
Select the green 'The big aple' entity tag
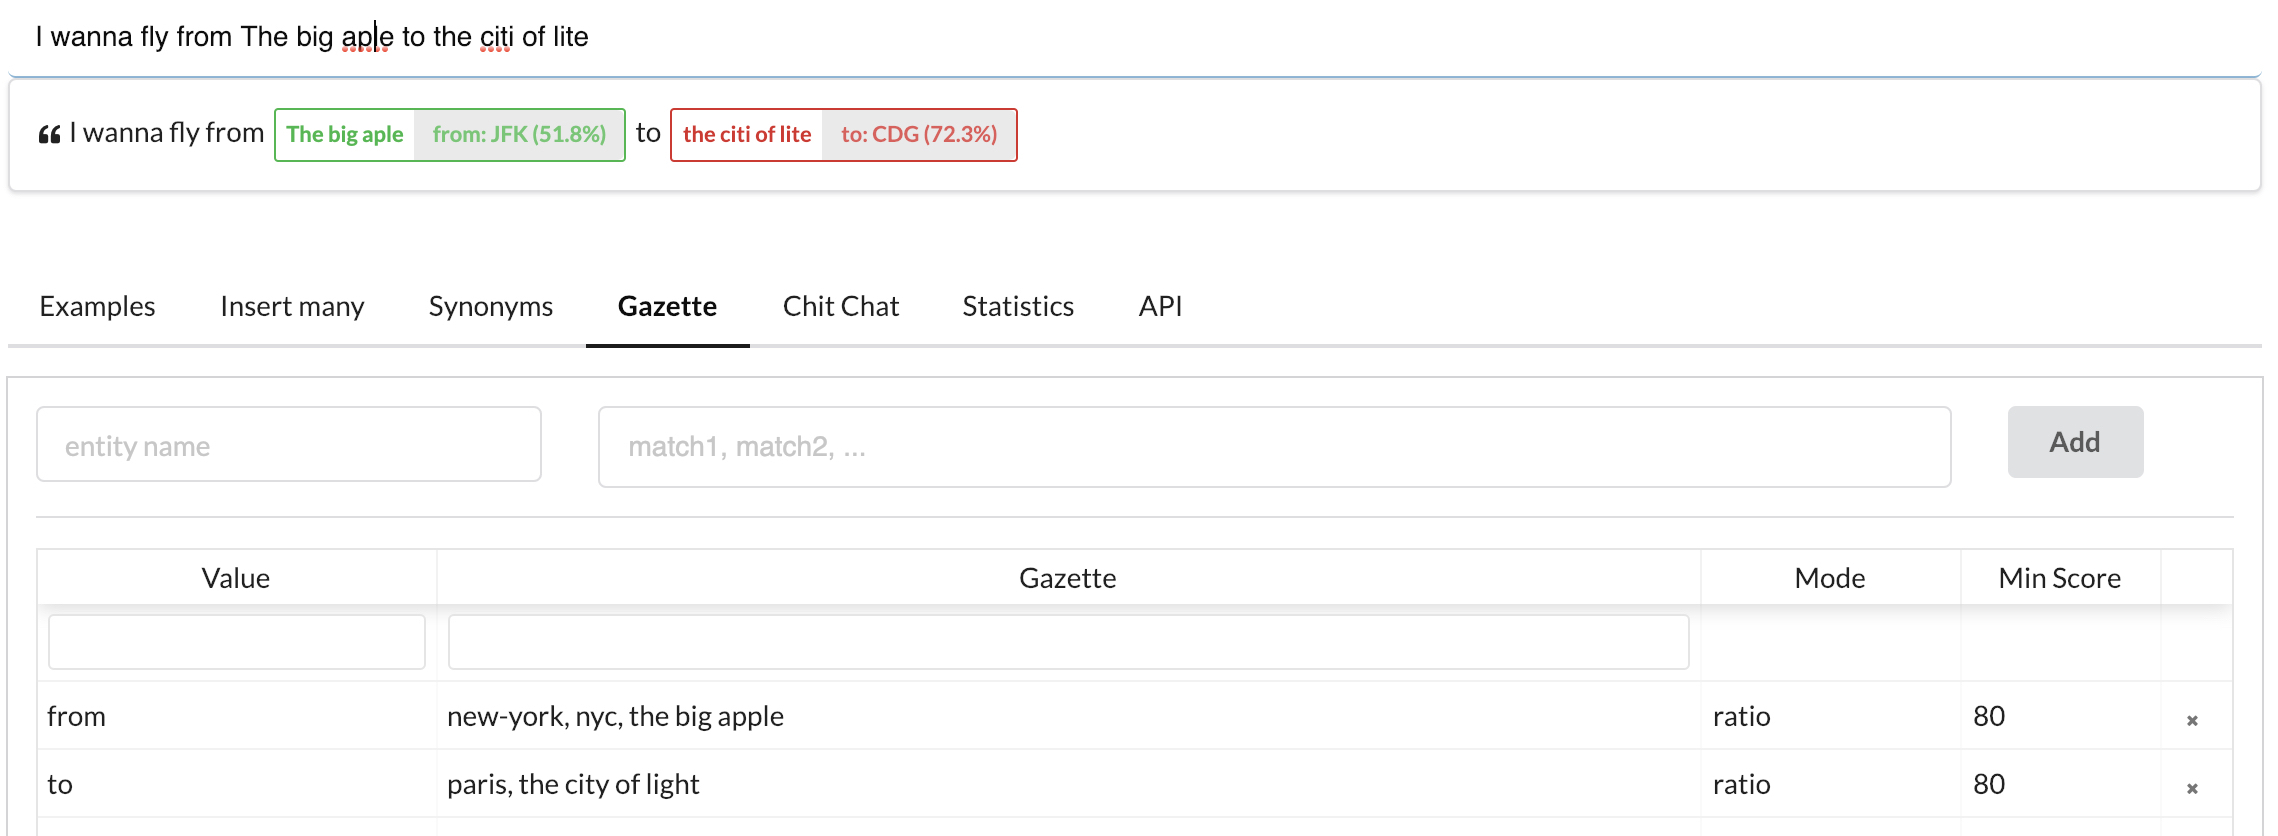345,135
